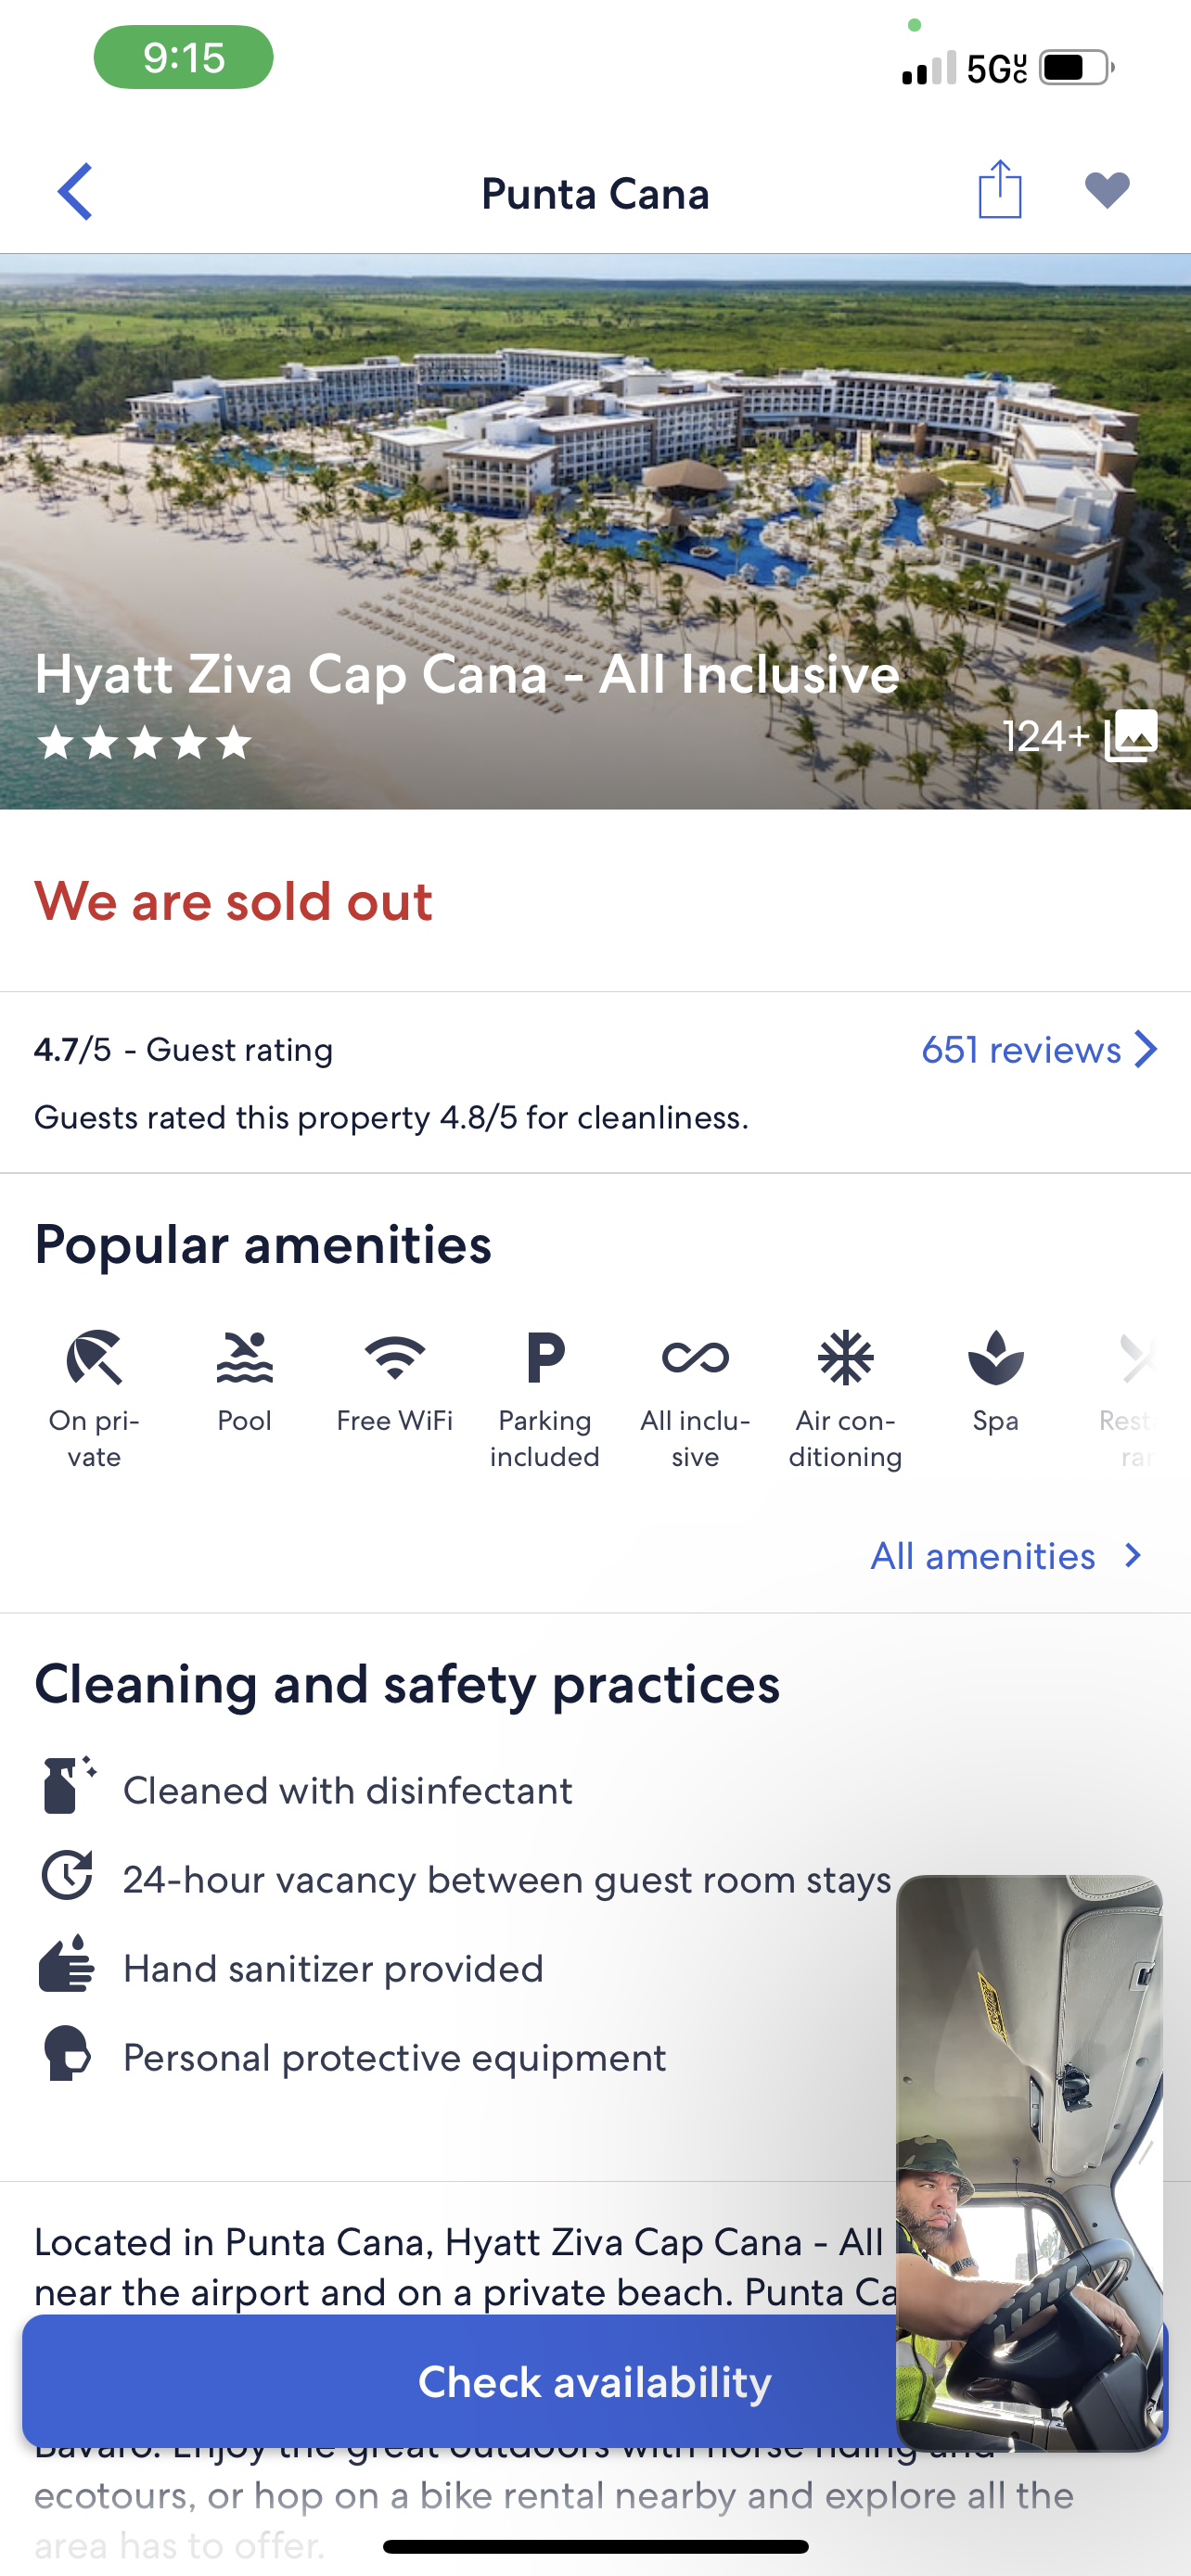Tap the green time indicator pill
1191x2576 pixels.
[x=183, y=57]
